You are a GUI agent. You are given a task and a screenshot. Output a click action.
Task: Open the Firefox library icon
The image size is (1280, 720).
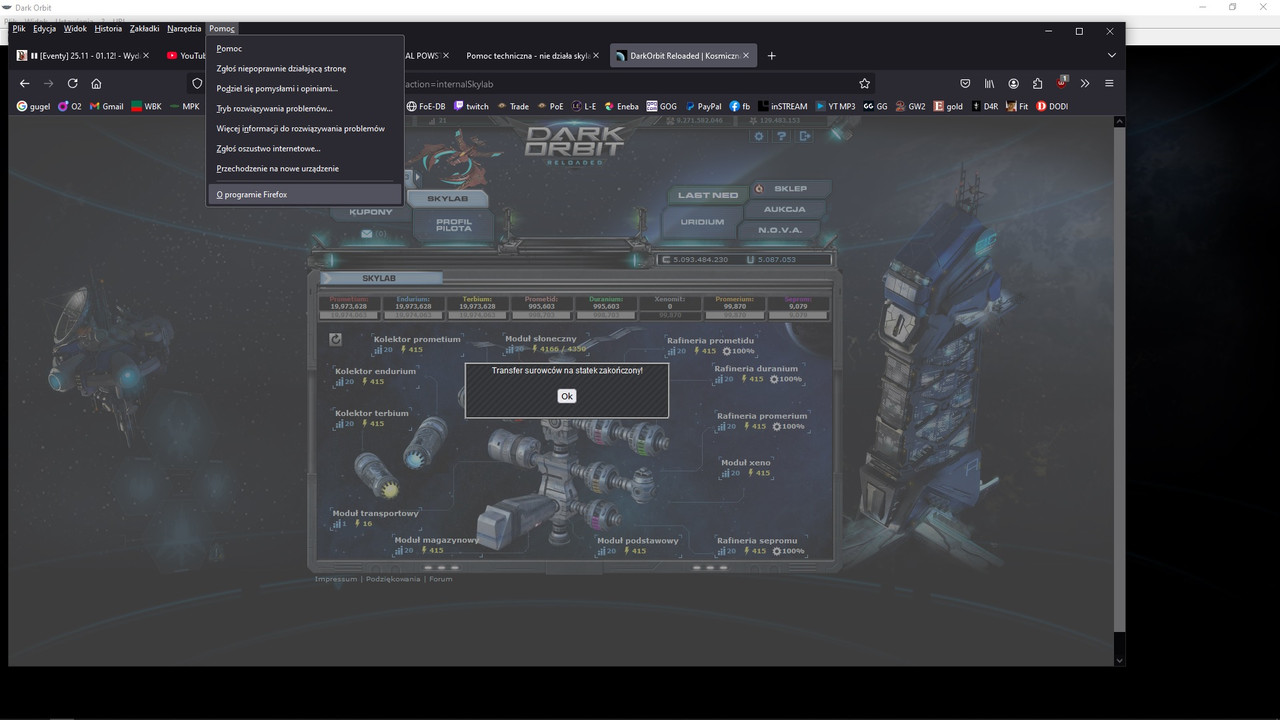989,84
